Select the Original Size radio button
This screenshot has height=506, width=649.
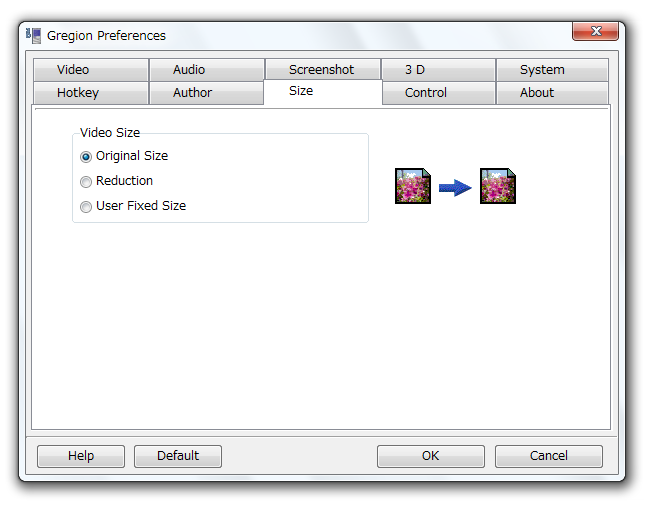86,157
